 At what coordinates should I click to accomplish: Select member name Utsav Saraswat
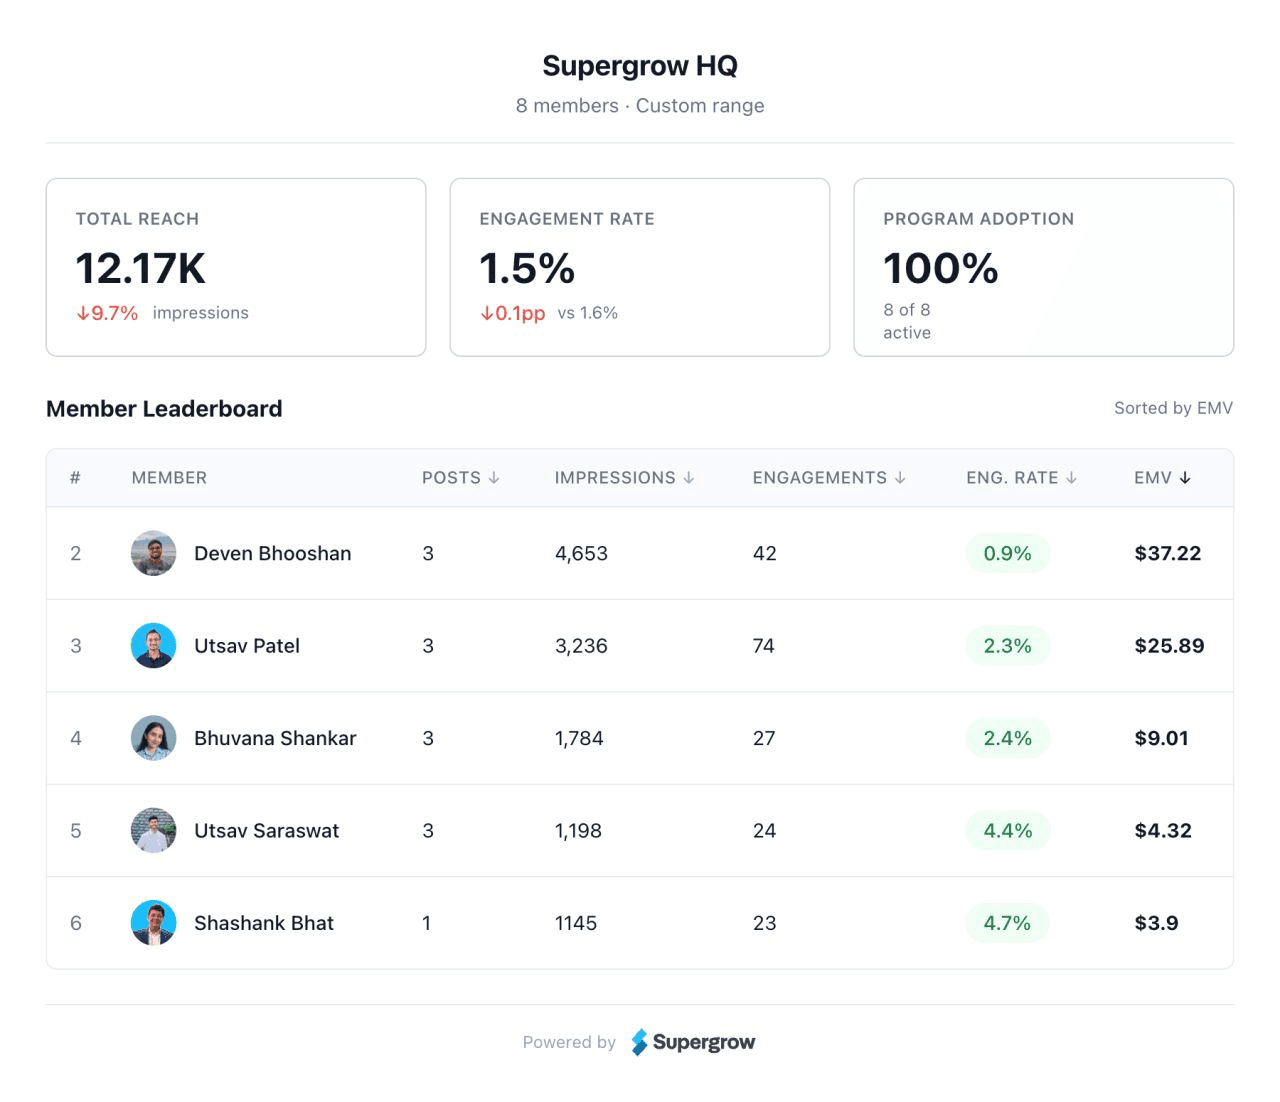(266, 831)
